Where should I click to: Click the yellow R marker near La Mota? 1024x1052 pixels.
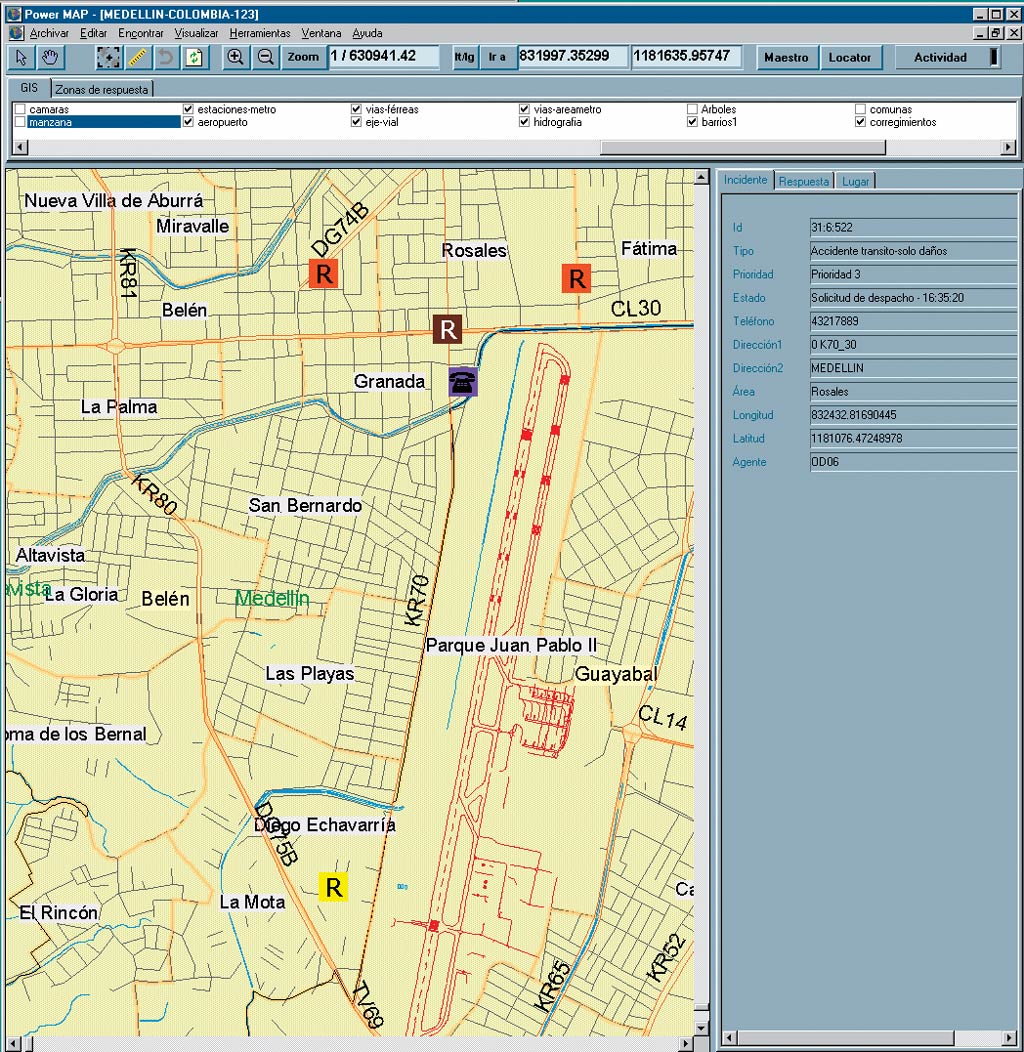334,887
